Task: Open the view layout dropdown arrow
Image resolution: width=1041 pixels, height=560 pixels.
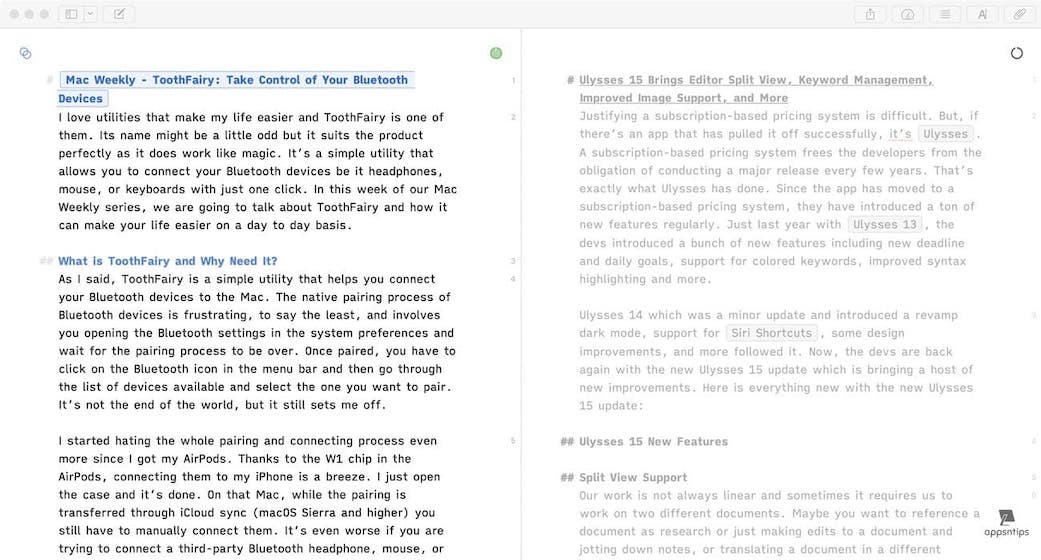Action: 90,14
